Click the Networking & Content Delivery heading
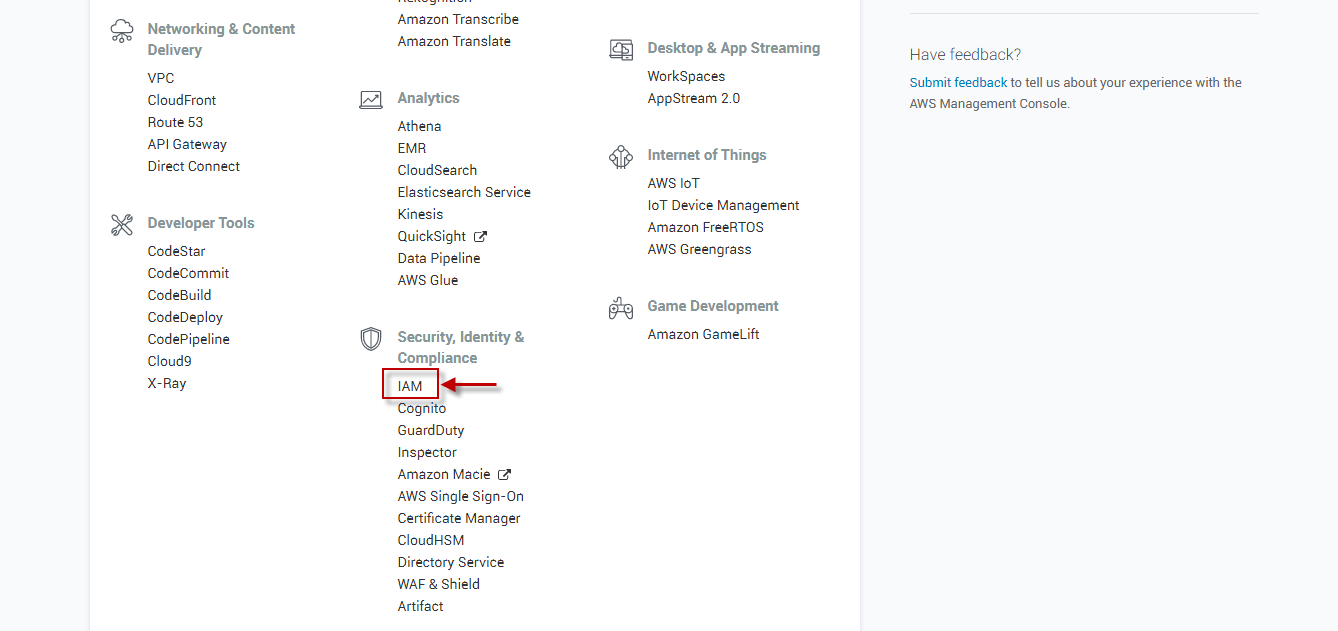Viewport: 1338px width, 631px height. 222,39
